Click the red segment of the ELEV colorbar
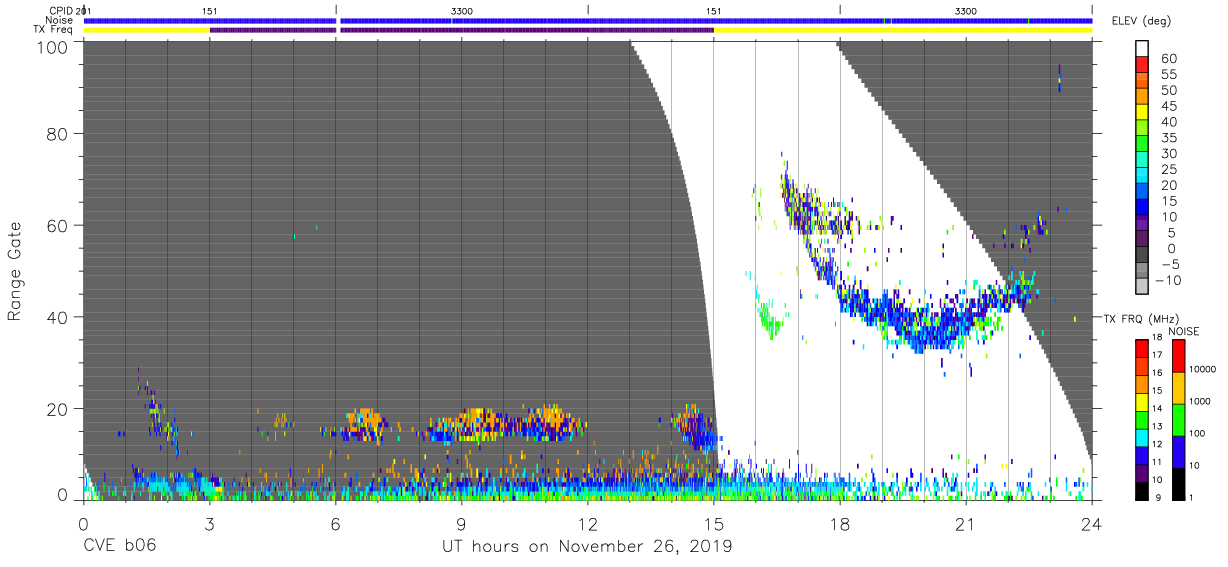Viewport: 1228px width, 567px height. tap(1144, 66)
